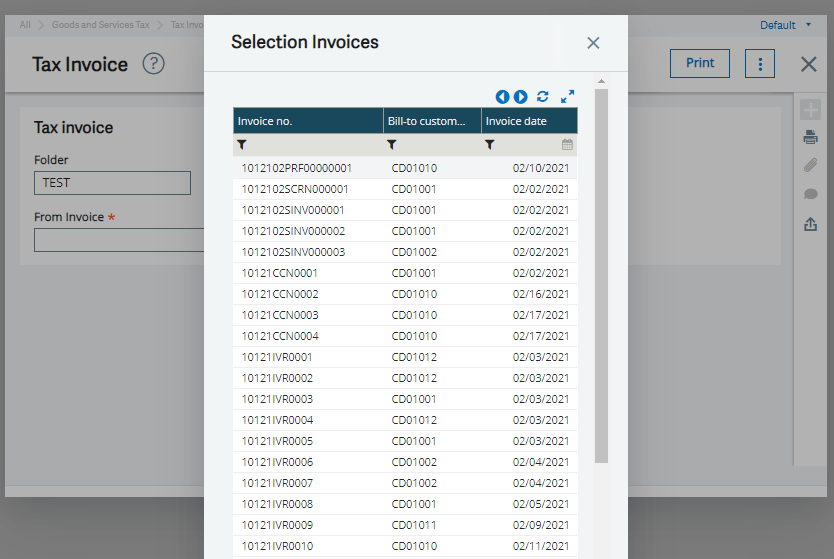
Task: Open the more actions menu beside Print
Action: (x=760, y=64)
